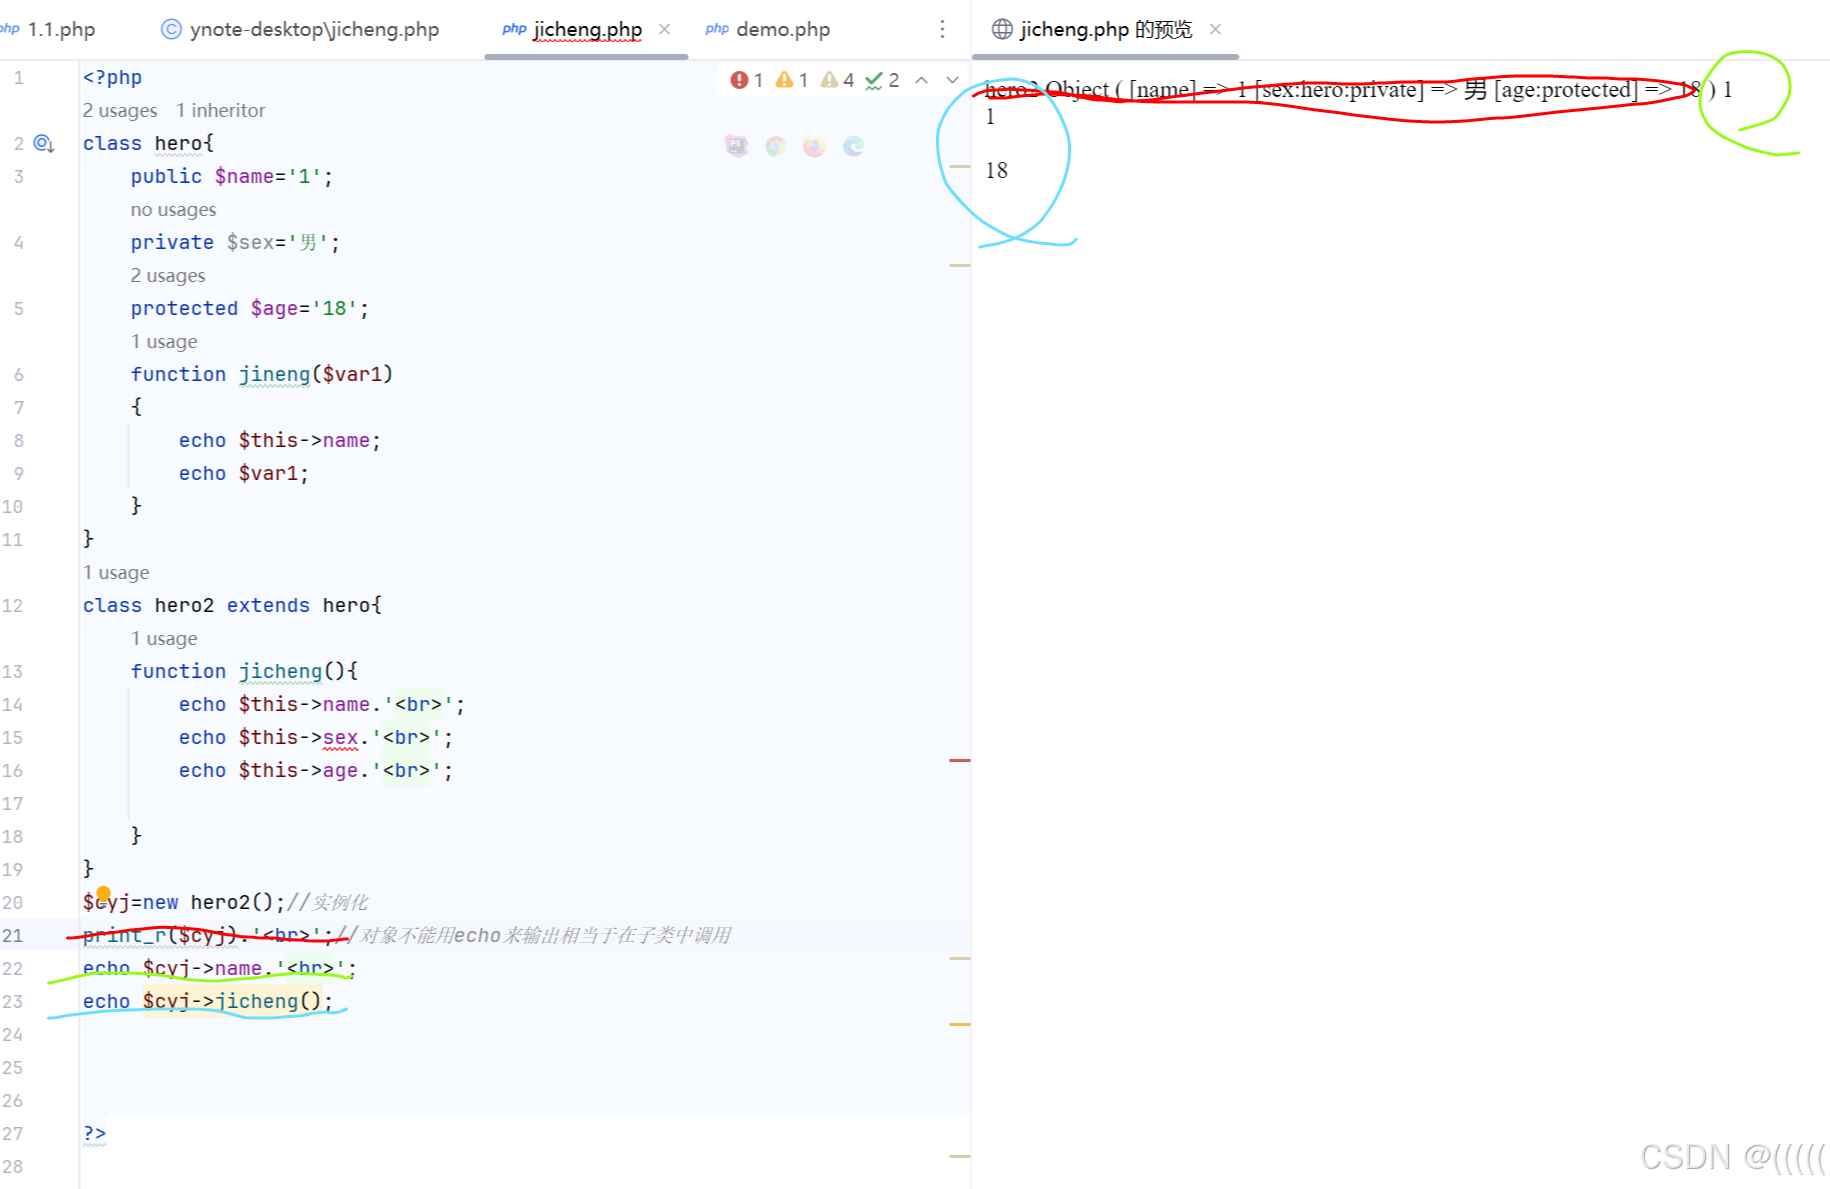
Task: Navigate to previous problem with up chevron
Action: point(921,80)
